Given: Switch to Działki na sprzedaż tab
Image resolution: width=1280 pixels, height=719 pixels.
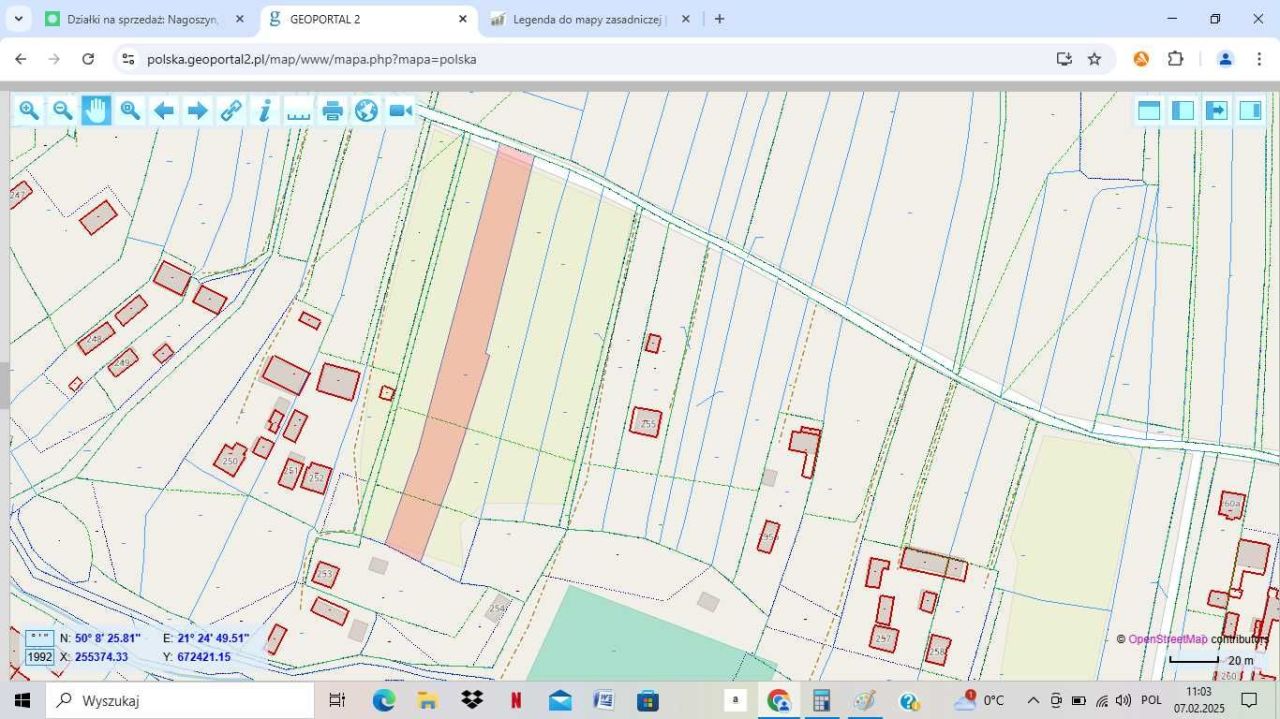Looking at the screenshot, I should coord(142,19).
